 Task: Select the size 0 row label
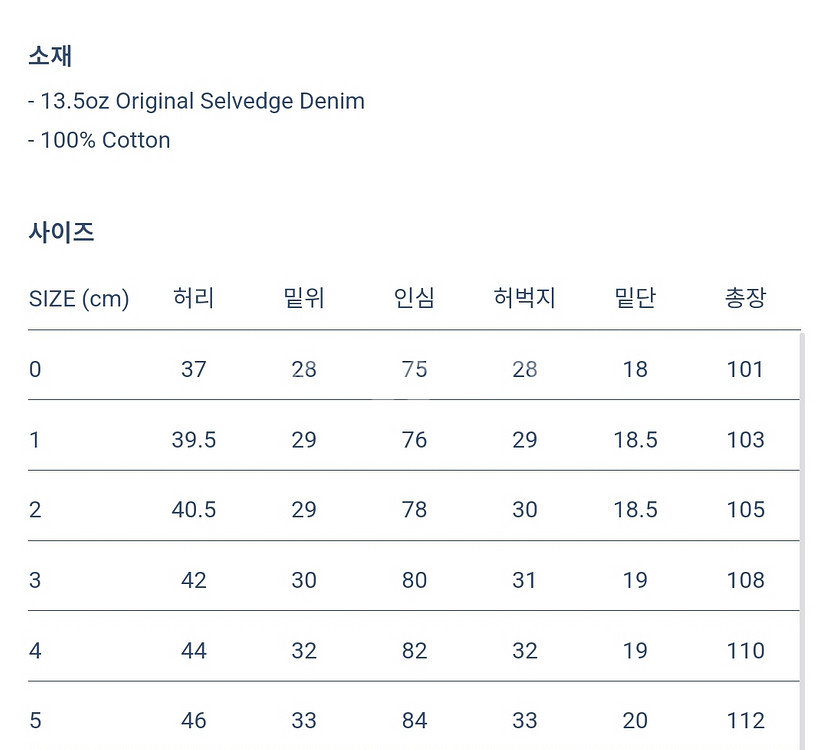pos(35,369)
